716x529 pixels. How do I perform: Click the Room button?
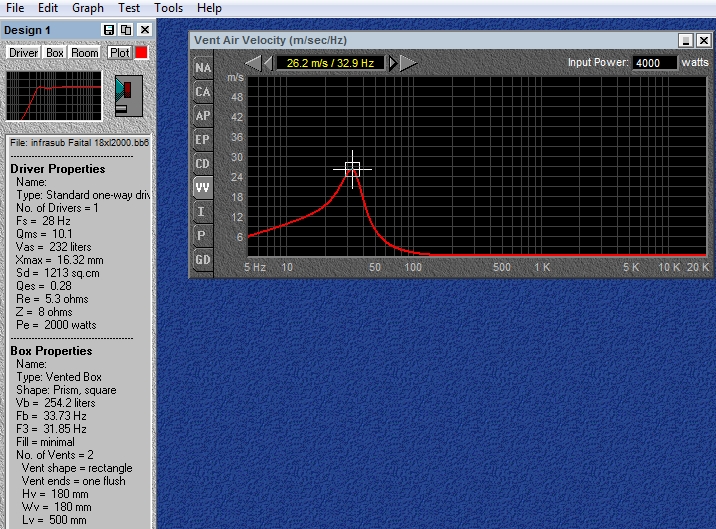click(84, 53)
